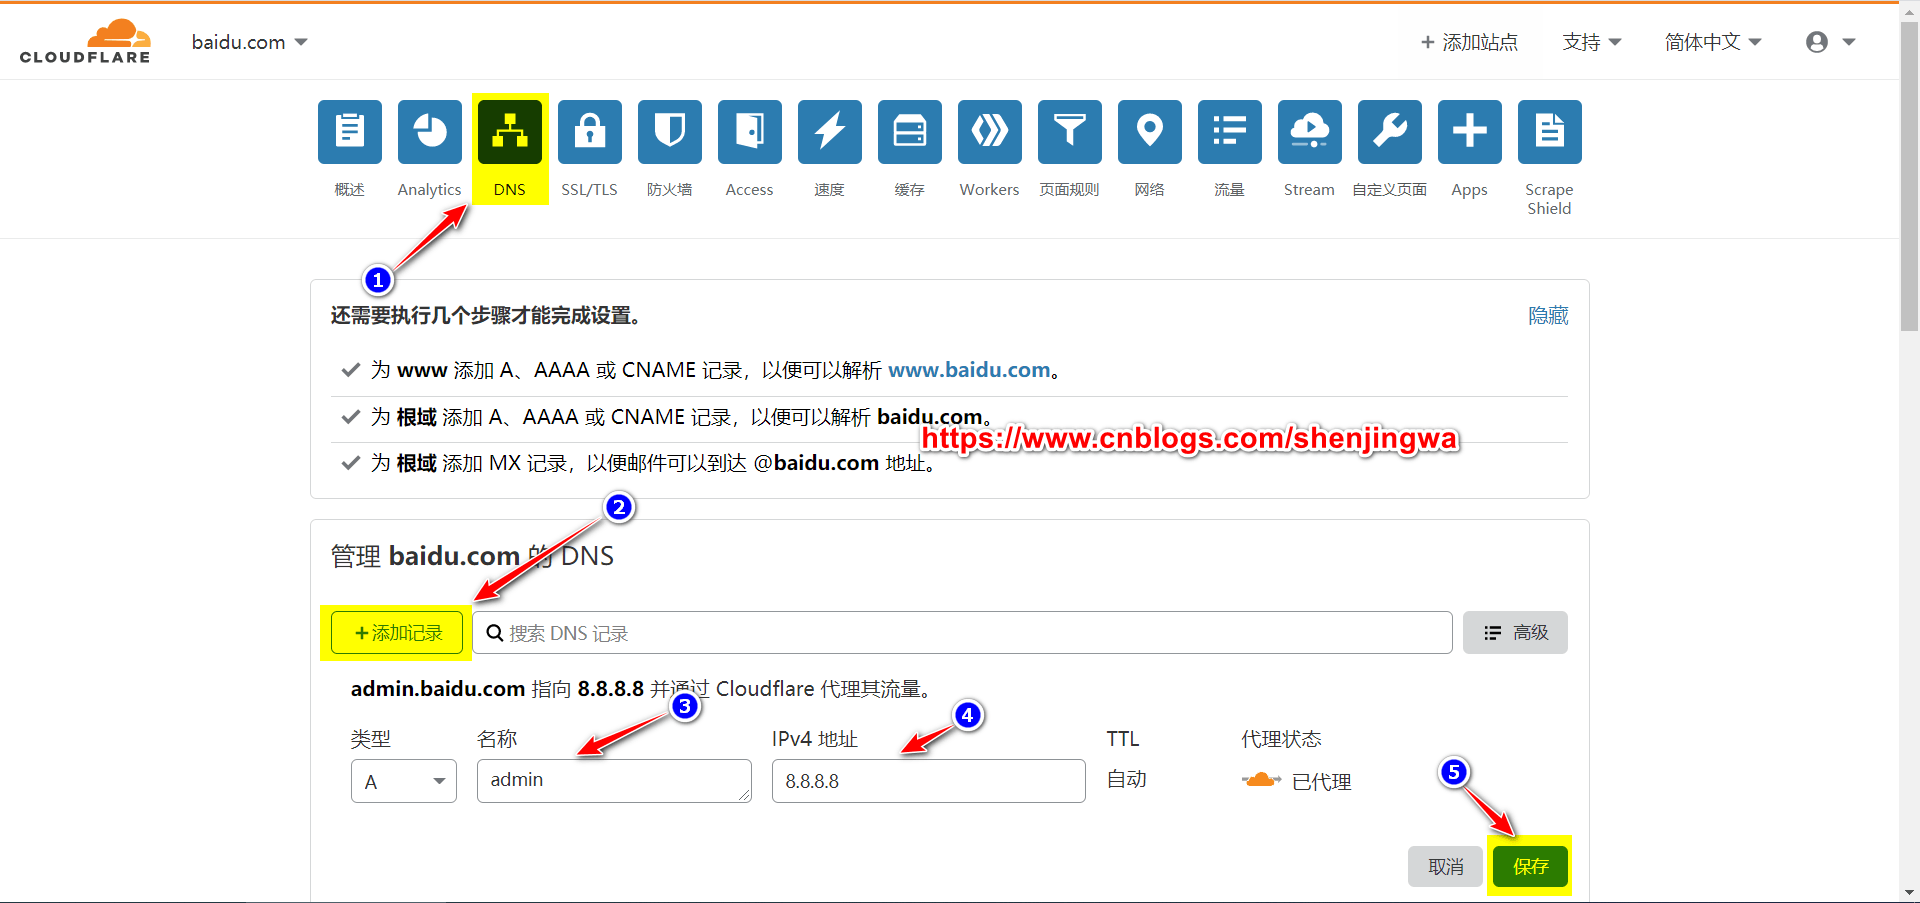
Task: Open the DNS section icon
Action: pos(510,131)
